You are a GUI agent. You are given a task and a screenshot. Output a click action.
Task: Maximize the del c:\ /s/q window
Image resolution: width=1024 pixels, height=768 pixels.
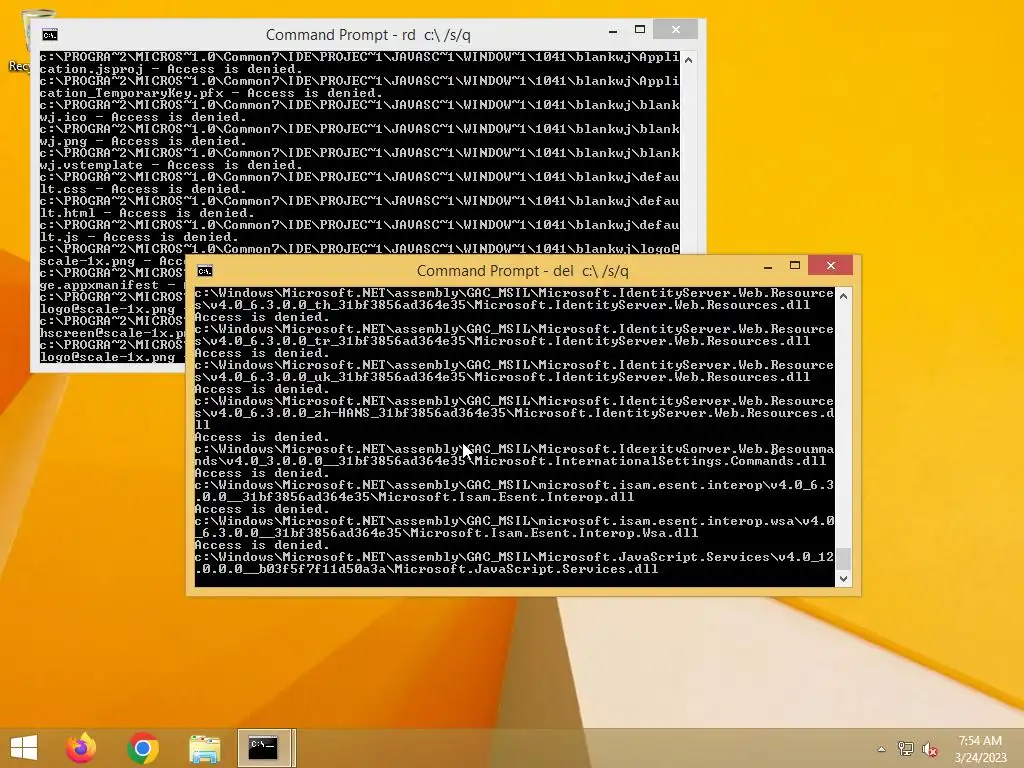pos(795,265)
